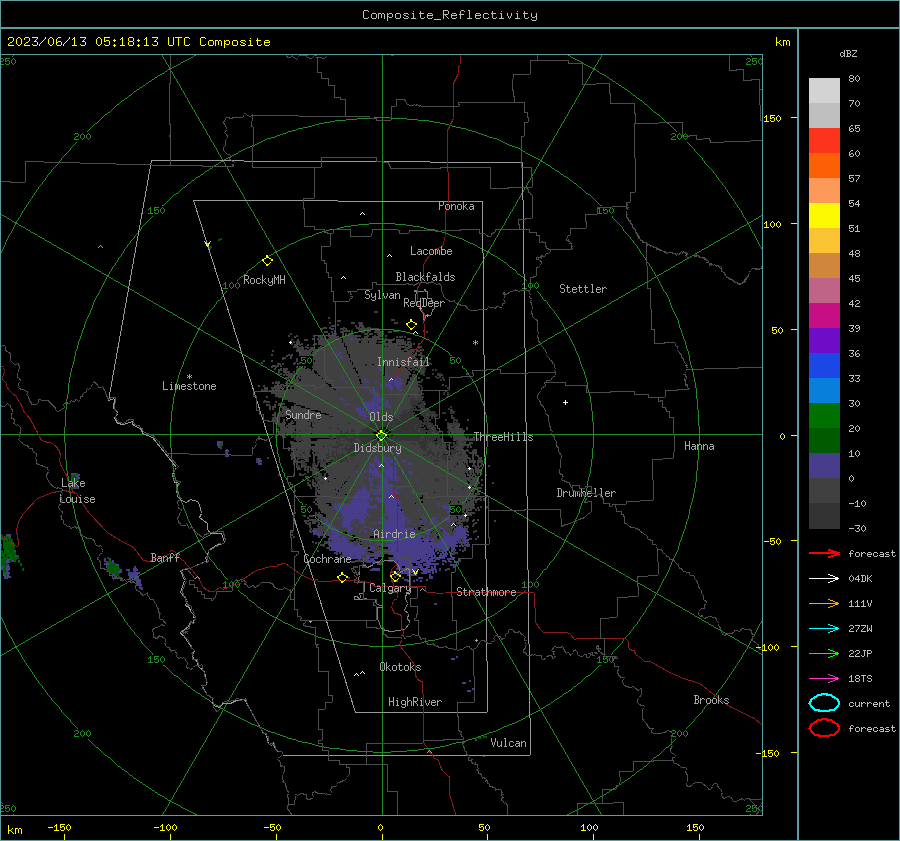Click the Okotoks town label

click(x=399, y=667)
